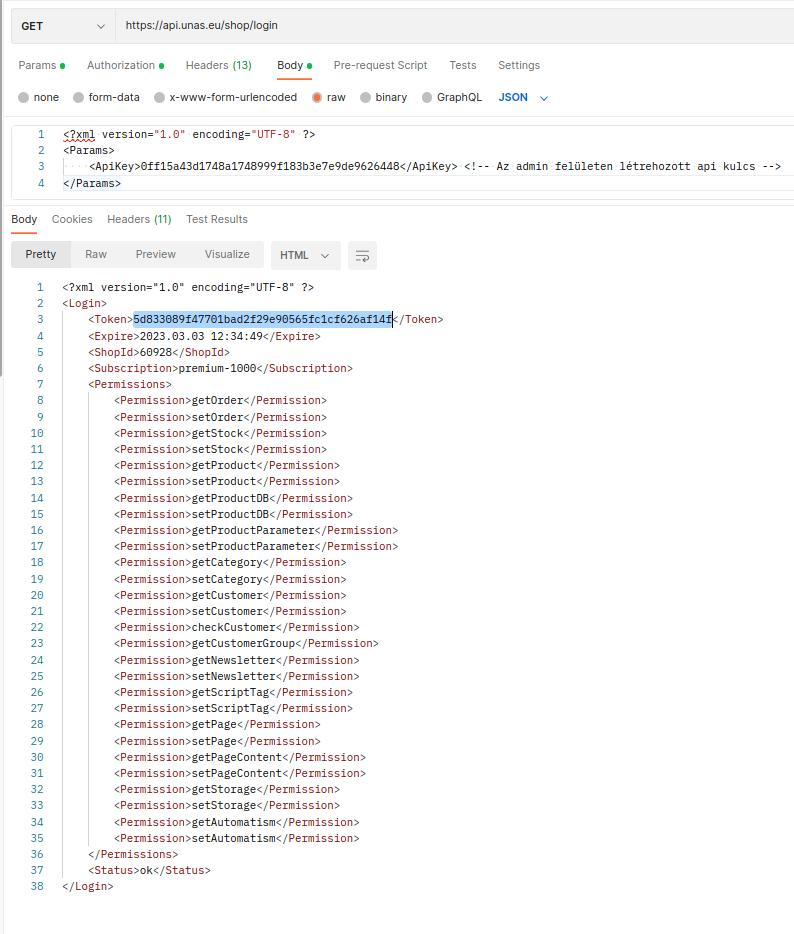Viewport: 794px width, 934px height.
Task: Click the Subscription value premium-1000
Action: point(217,369)
